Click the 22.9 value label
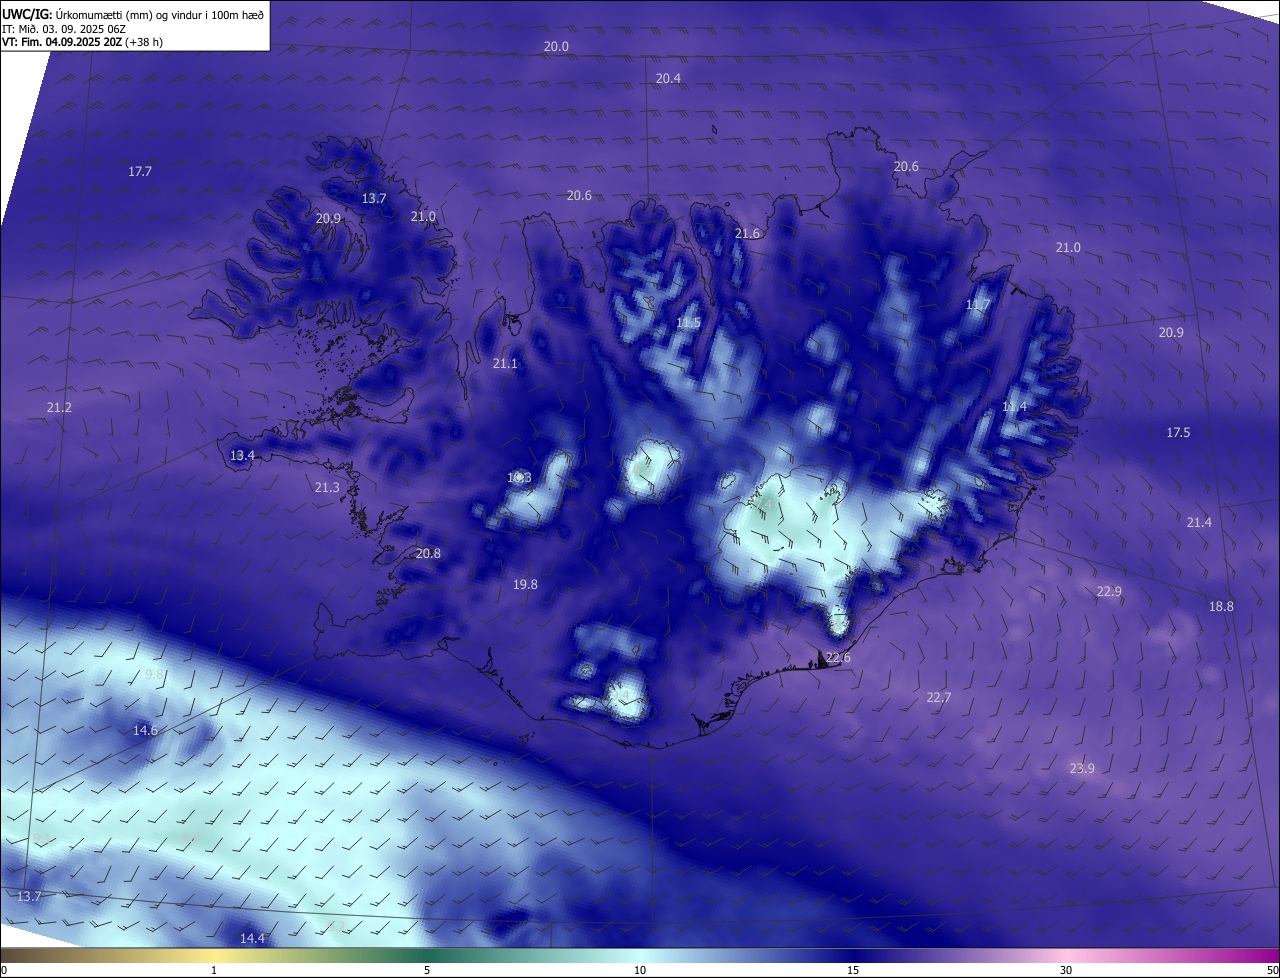Screen dimensions: 1280x978 [x=1109, y=592]
